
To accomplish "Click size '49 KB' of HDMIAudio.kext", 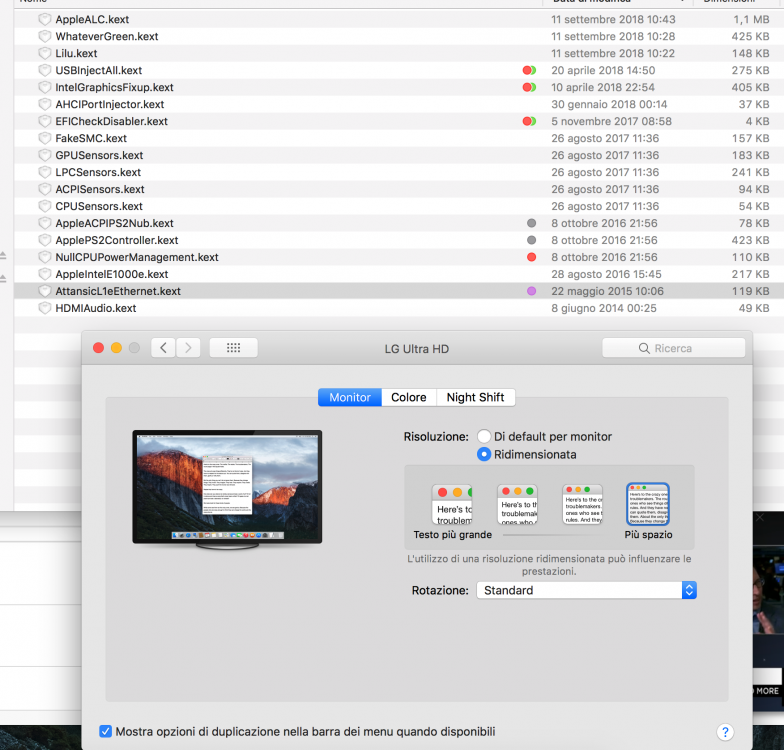I will [754, 308].
